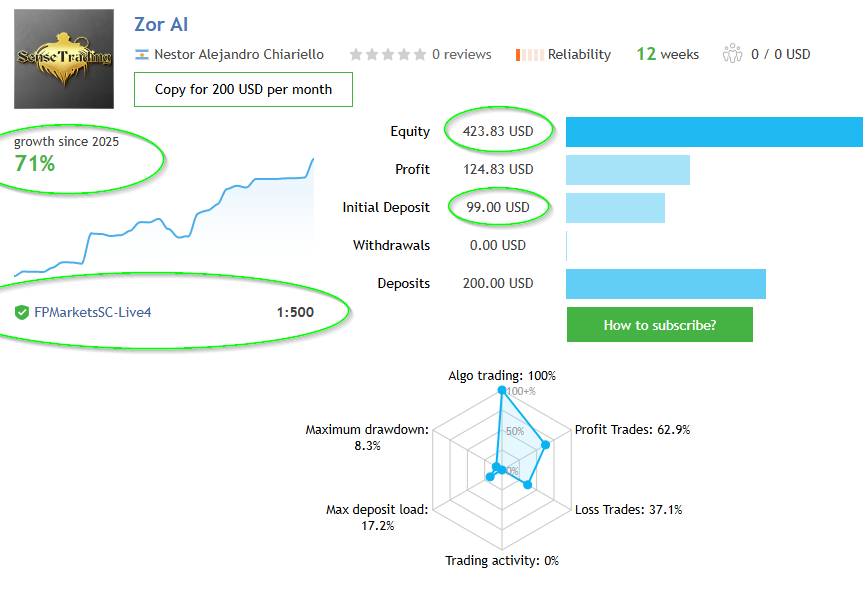863x595 pixels.
Task: Click the light blue Profit bar
Action: pyautogui.click(x=627, y=170)
